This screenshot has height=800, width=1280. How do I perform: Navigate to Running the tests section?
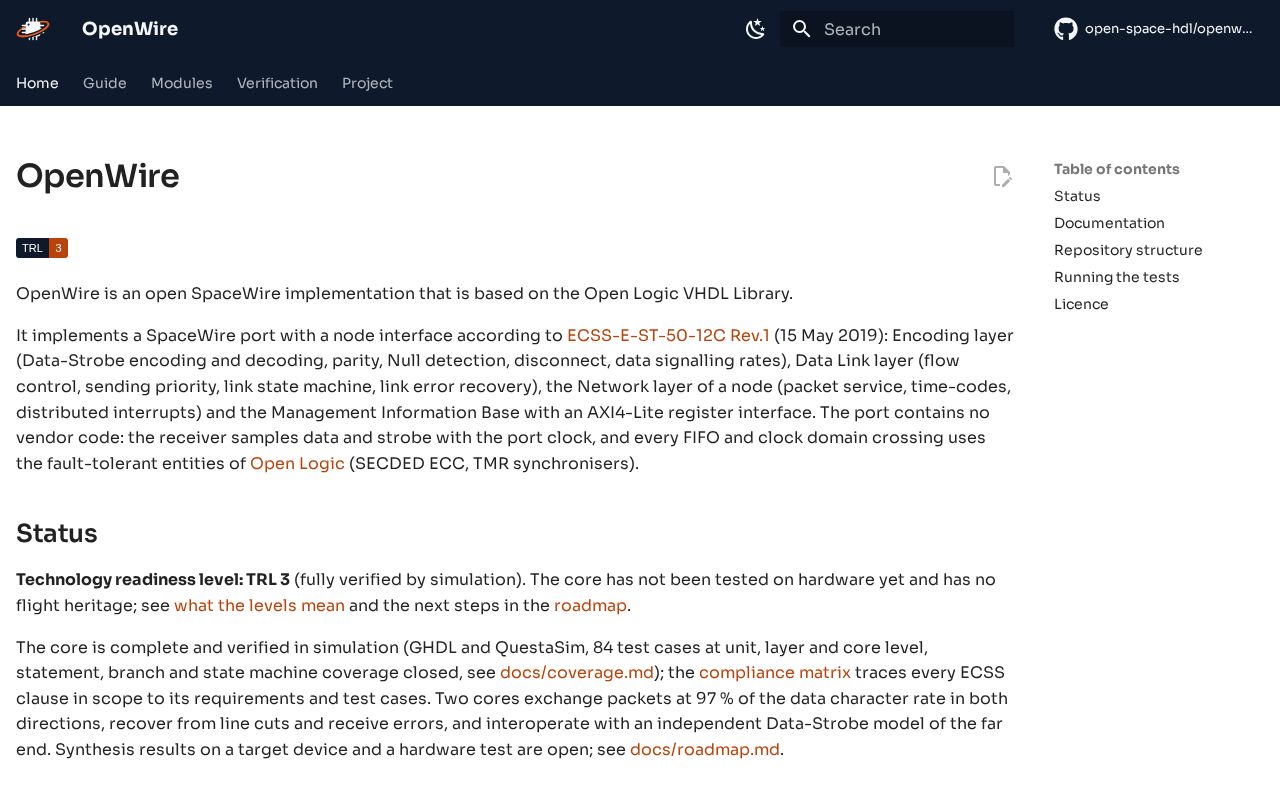[1116, 277]
